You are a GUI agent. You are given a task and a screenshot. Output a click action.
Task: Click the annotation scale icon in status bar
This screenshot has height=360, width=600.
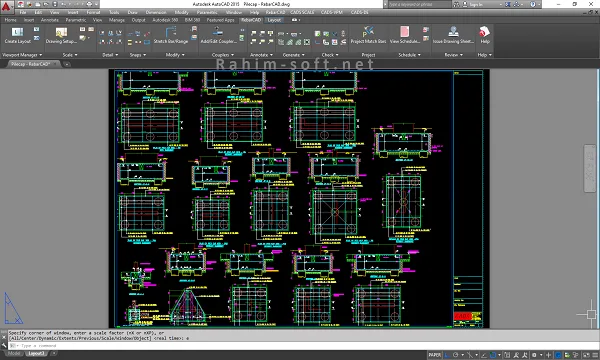(516, 355)
